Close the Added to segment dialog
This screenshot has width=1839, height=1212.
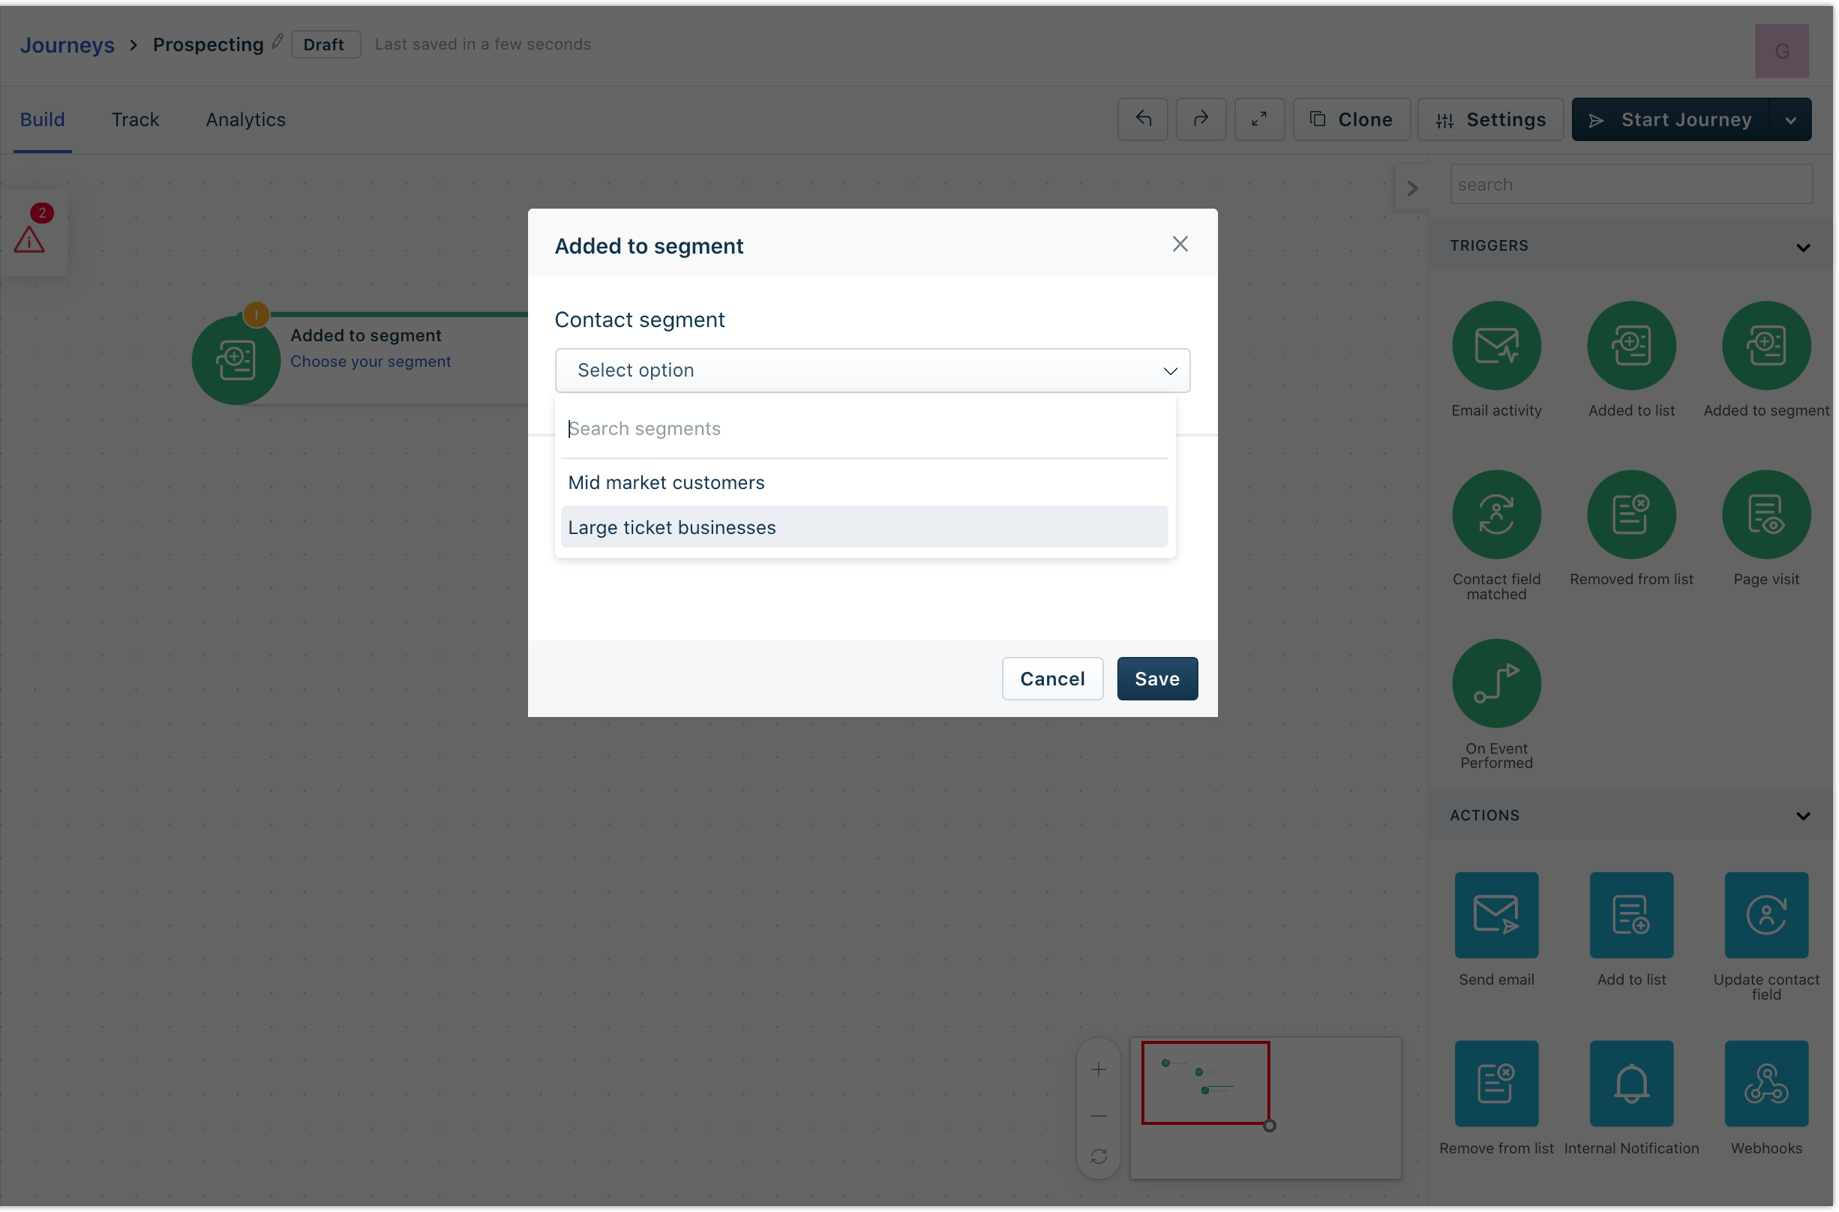click(x=1180, y=244)
